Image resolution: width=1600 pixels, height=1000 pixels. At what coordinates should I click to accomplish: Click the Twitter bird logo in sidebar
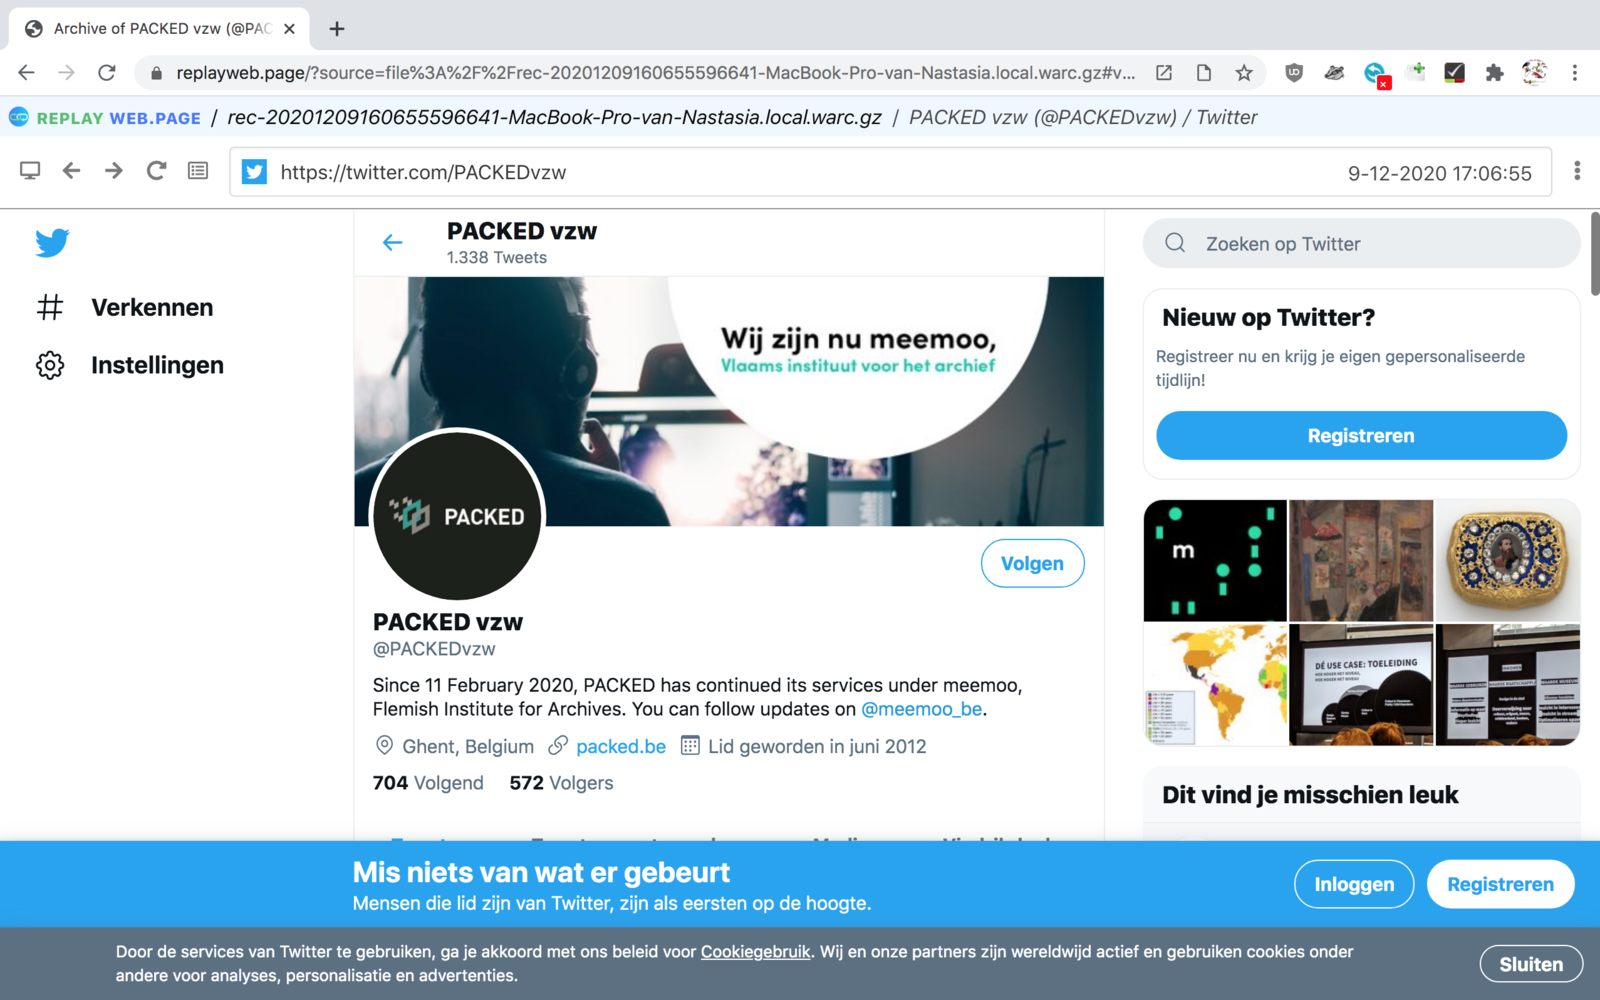point(52,243)
